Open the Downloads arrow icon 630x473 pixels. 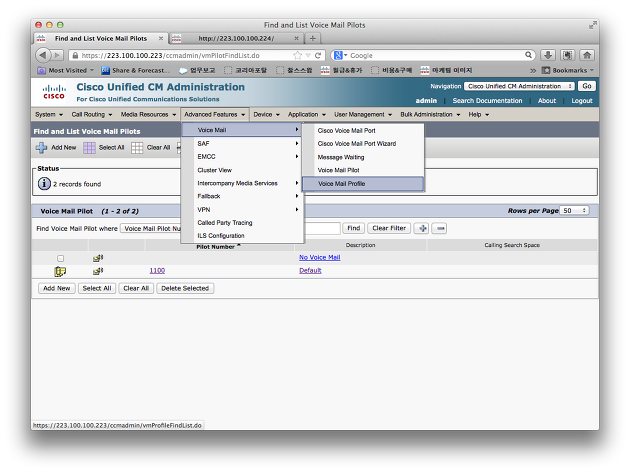coord(548,55)
